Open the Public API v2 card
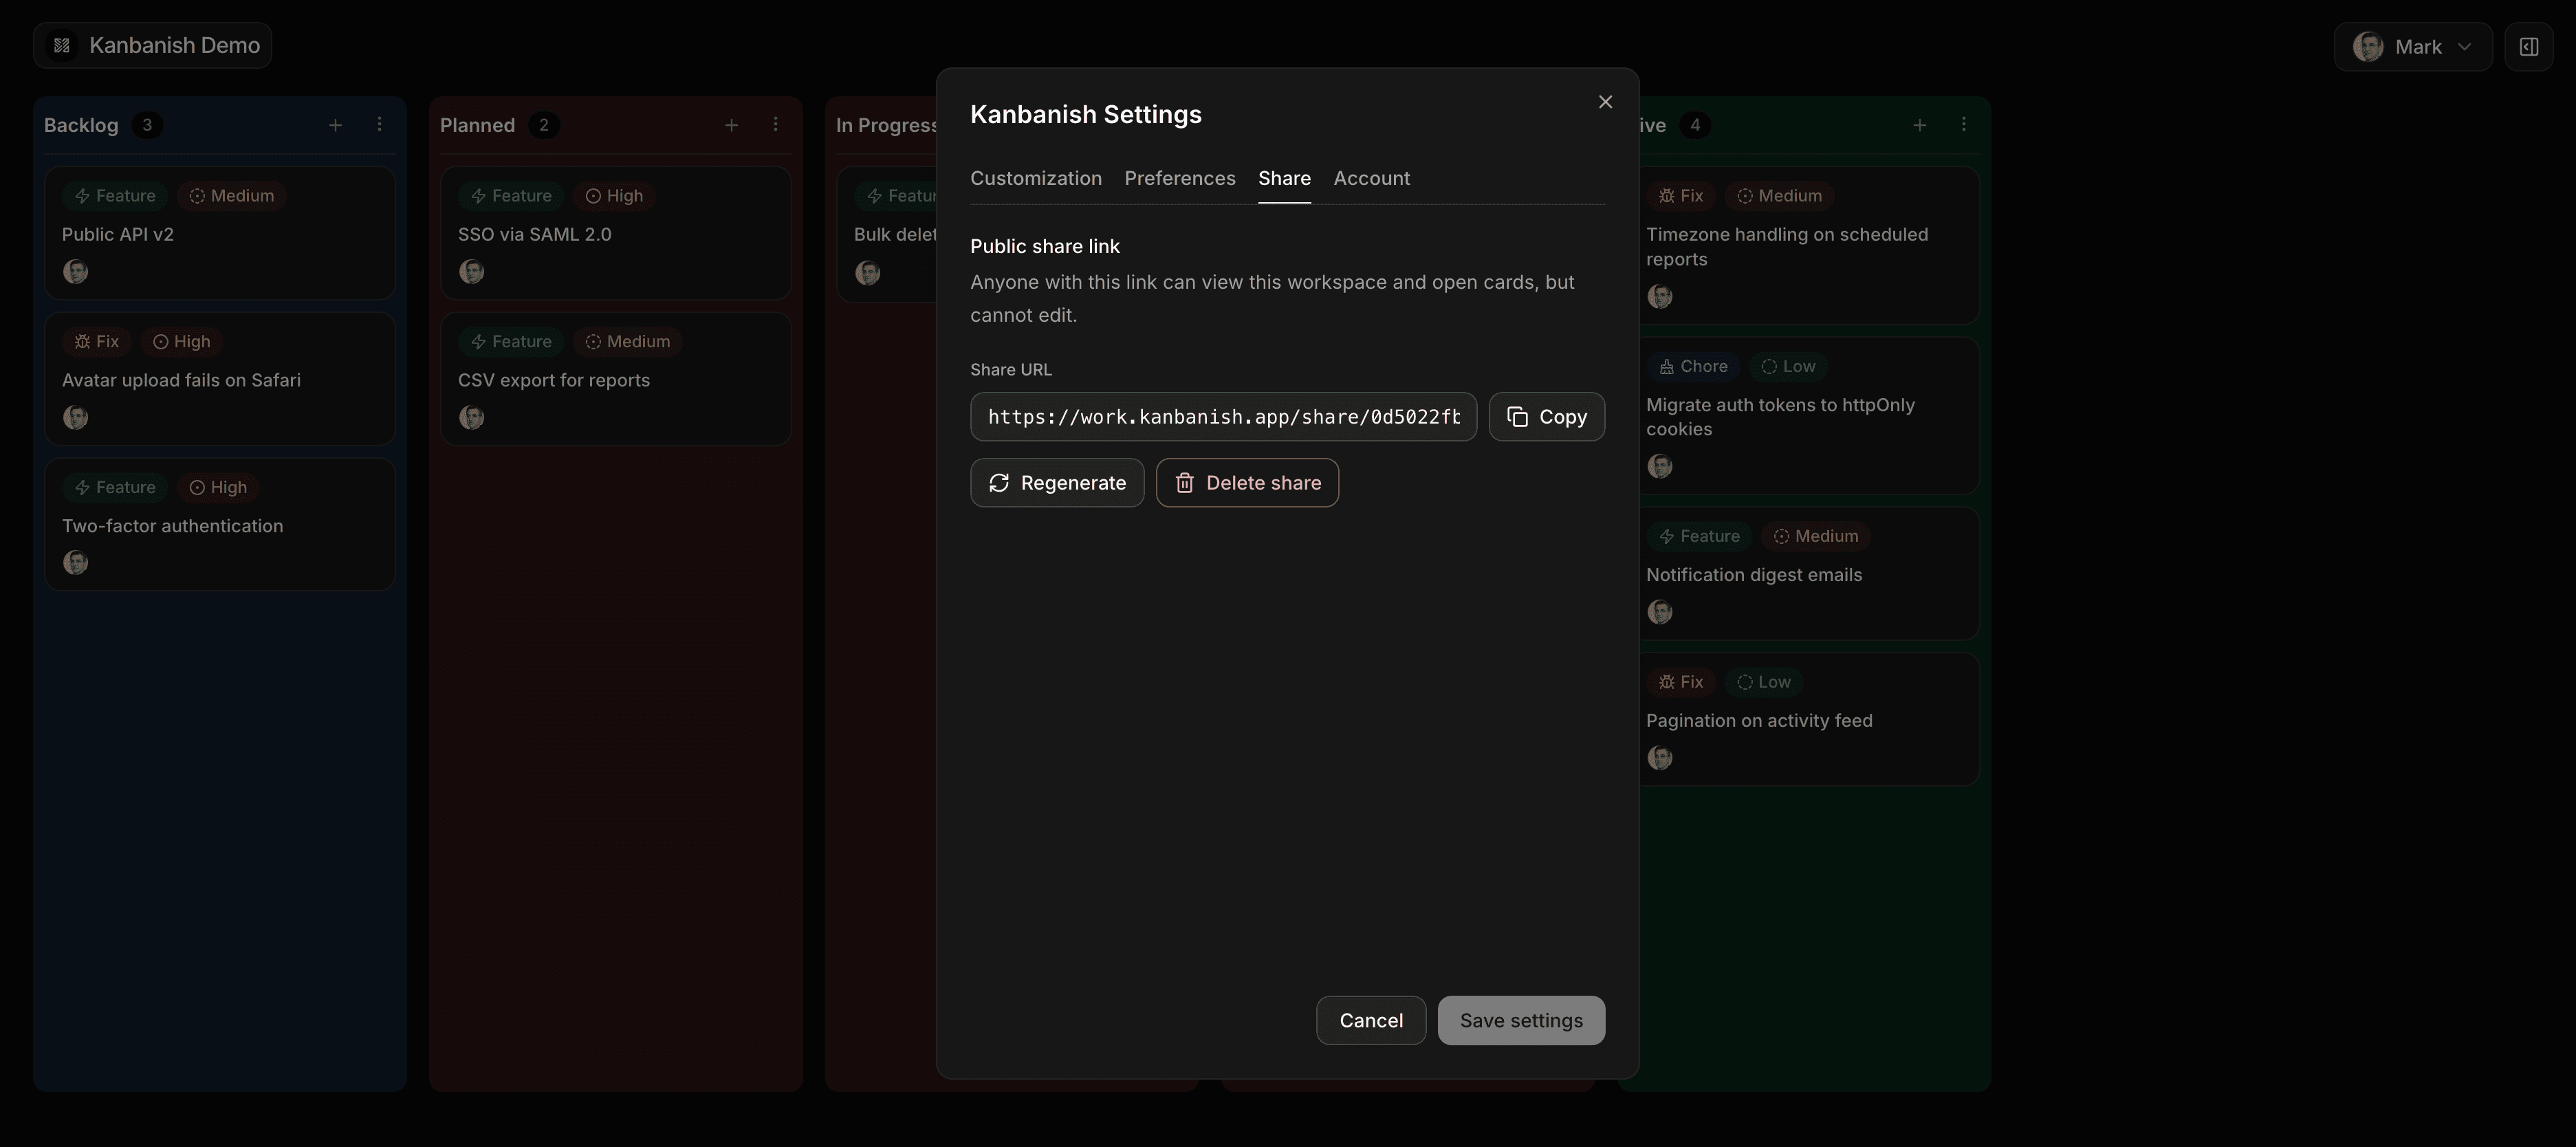The image size is (2576, 1147). click(219, 233)
